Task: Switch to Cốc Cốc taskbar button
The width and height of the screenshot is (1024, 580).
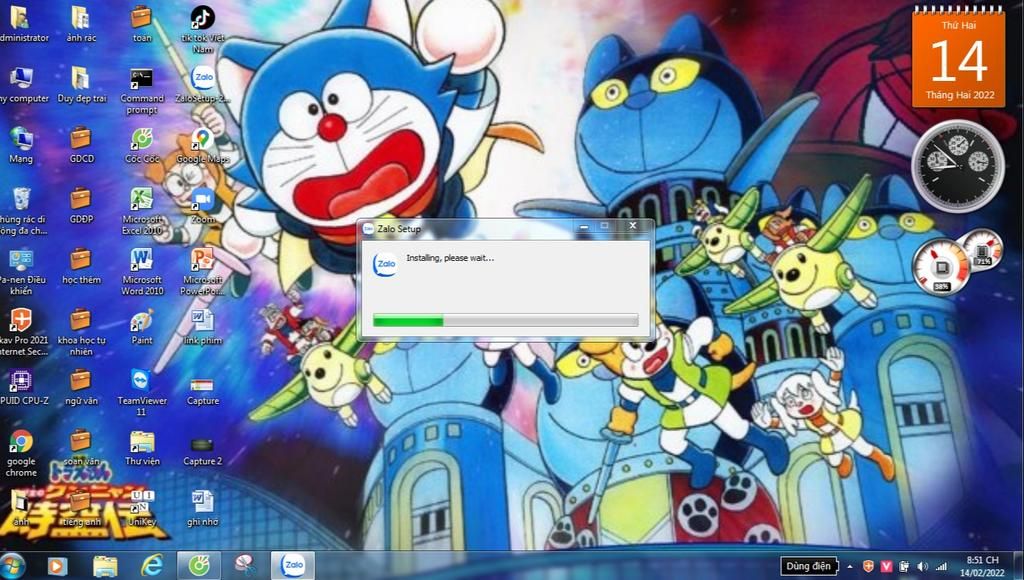Action: [199, 566]
